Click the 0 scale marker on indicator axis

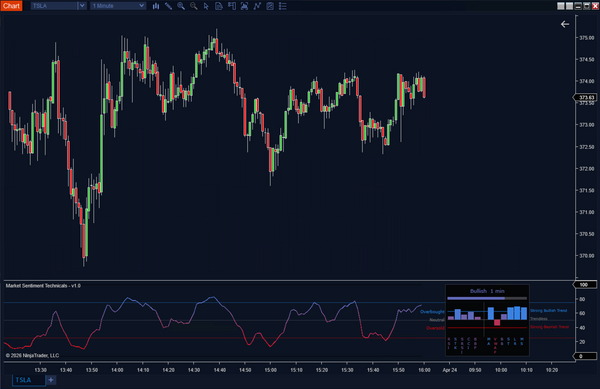click(x=585, y=356)
